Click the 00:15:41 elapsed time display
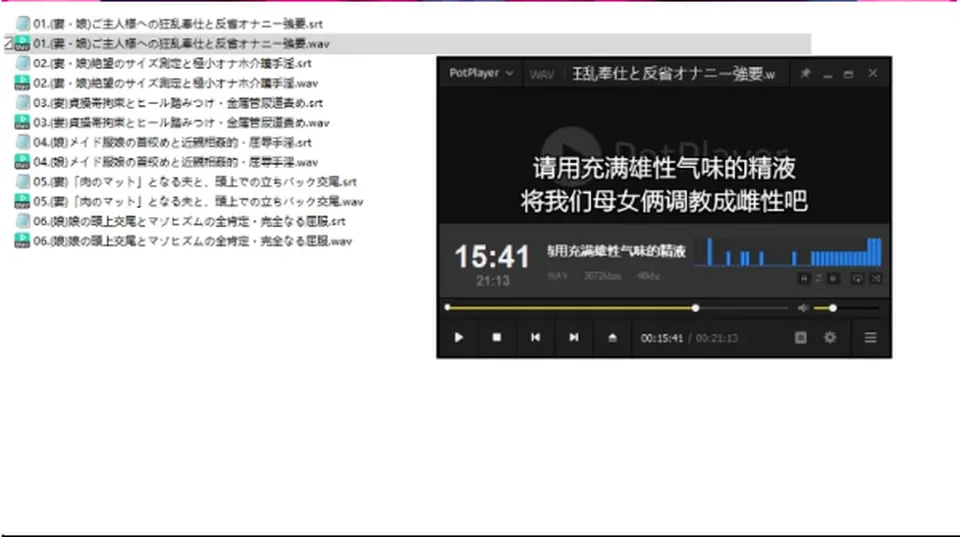This screenshot has height=537, width=960. coord(661,338)
